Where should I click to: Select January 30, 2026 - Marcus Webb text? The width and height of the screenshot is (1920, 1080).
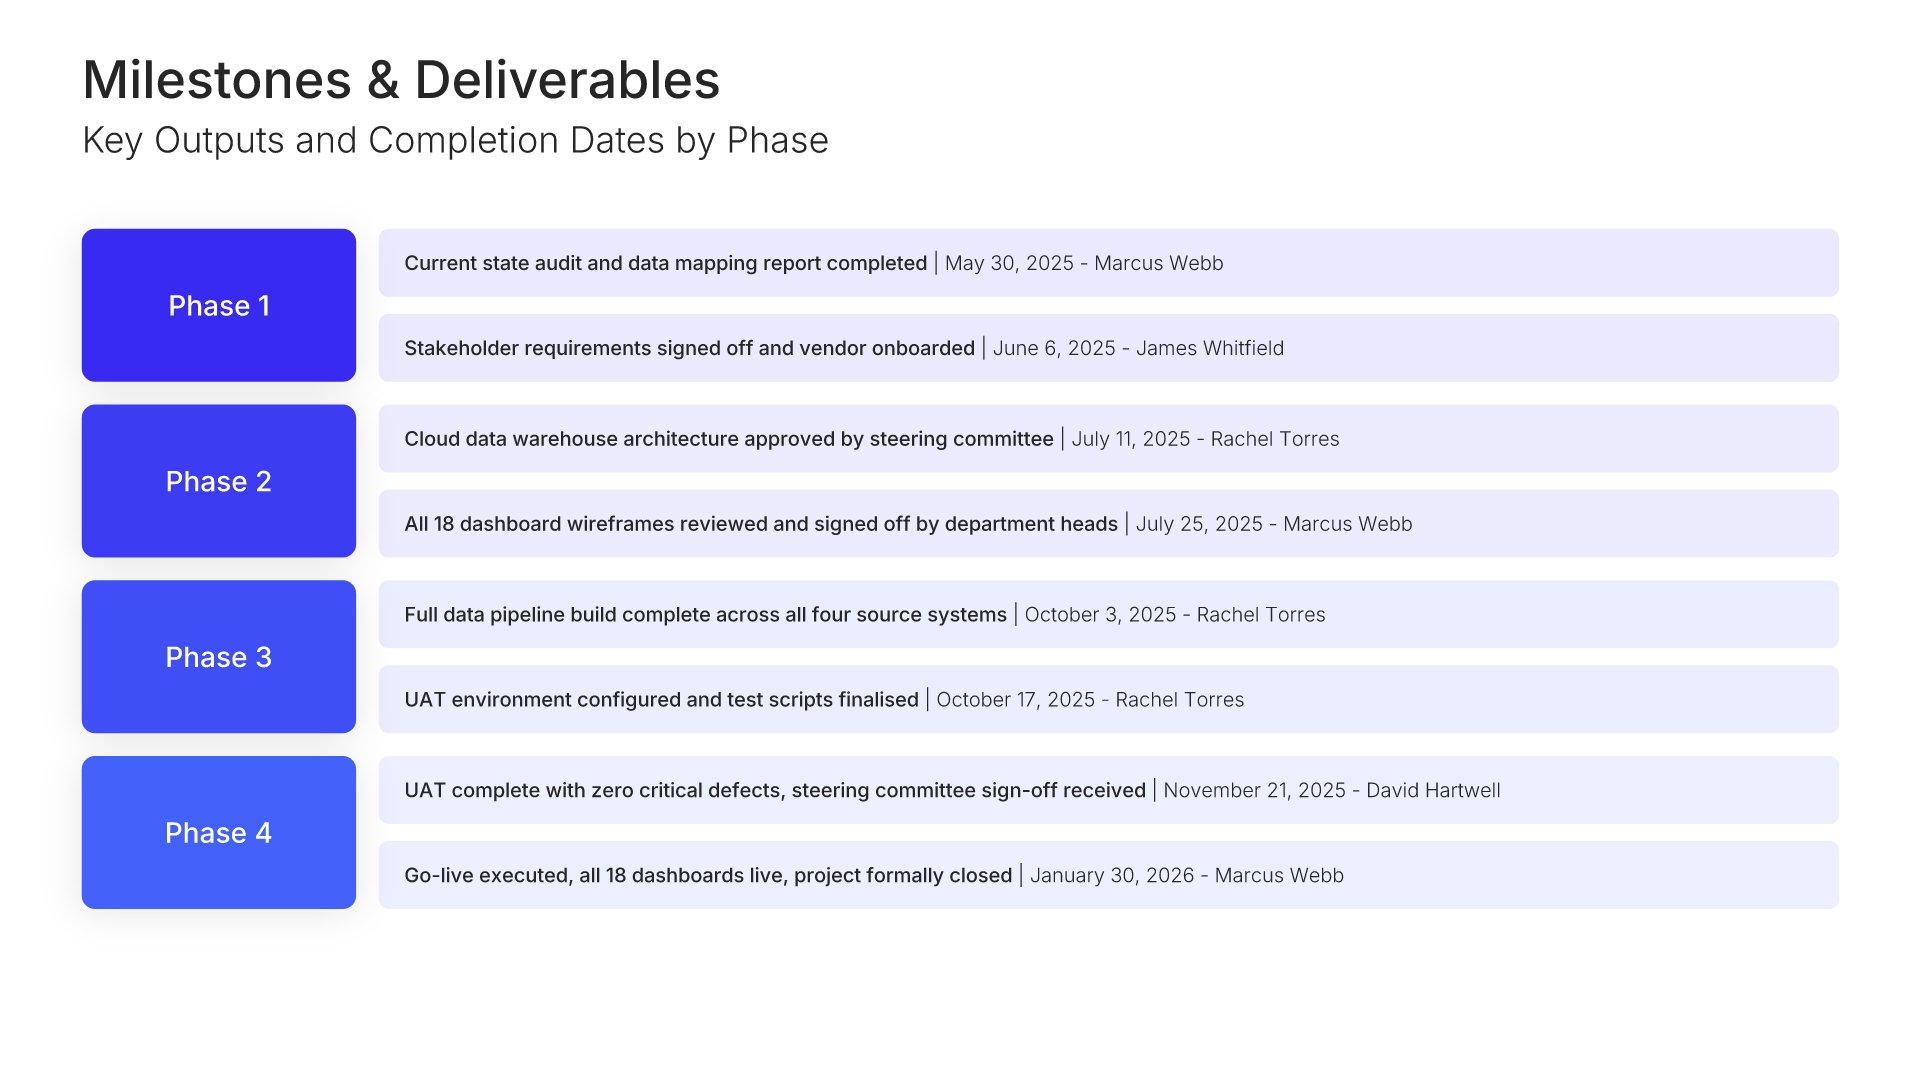coord(1187,875)
